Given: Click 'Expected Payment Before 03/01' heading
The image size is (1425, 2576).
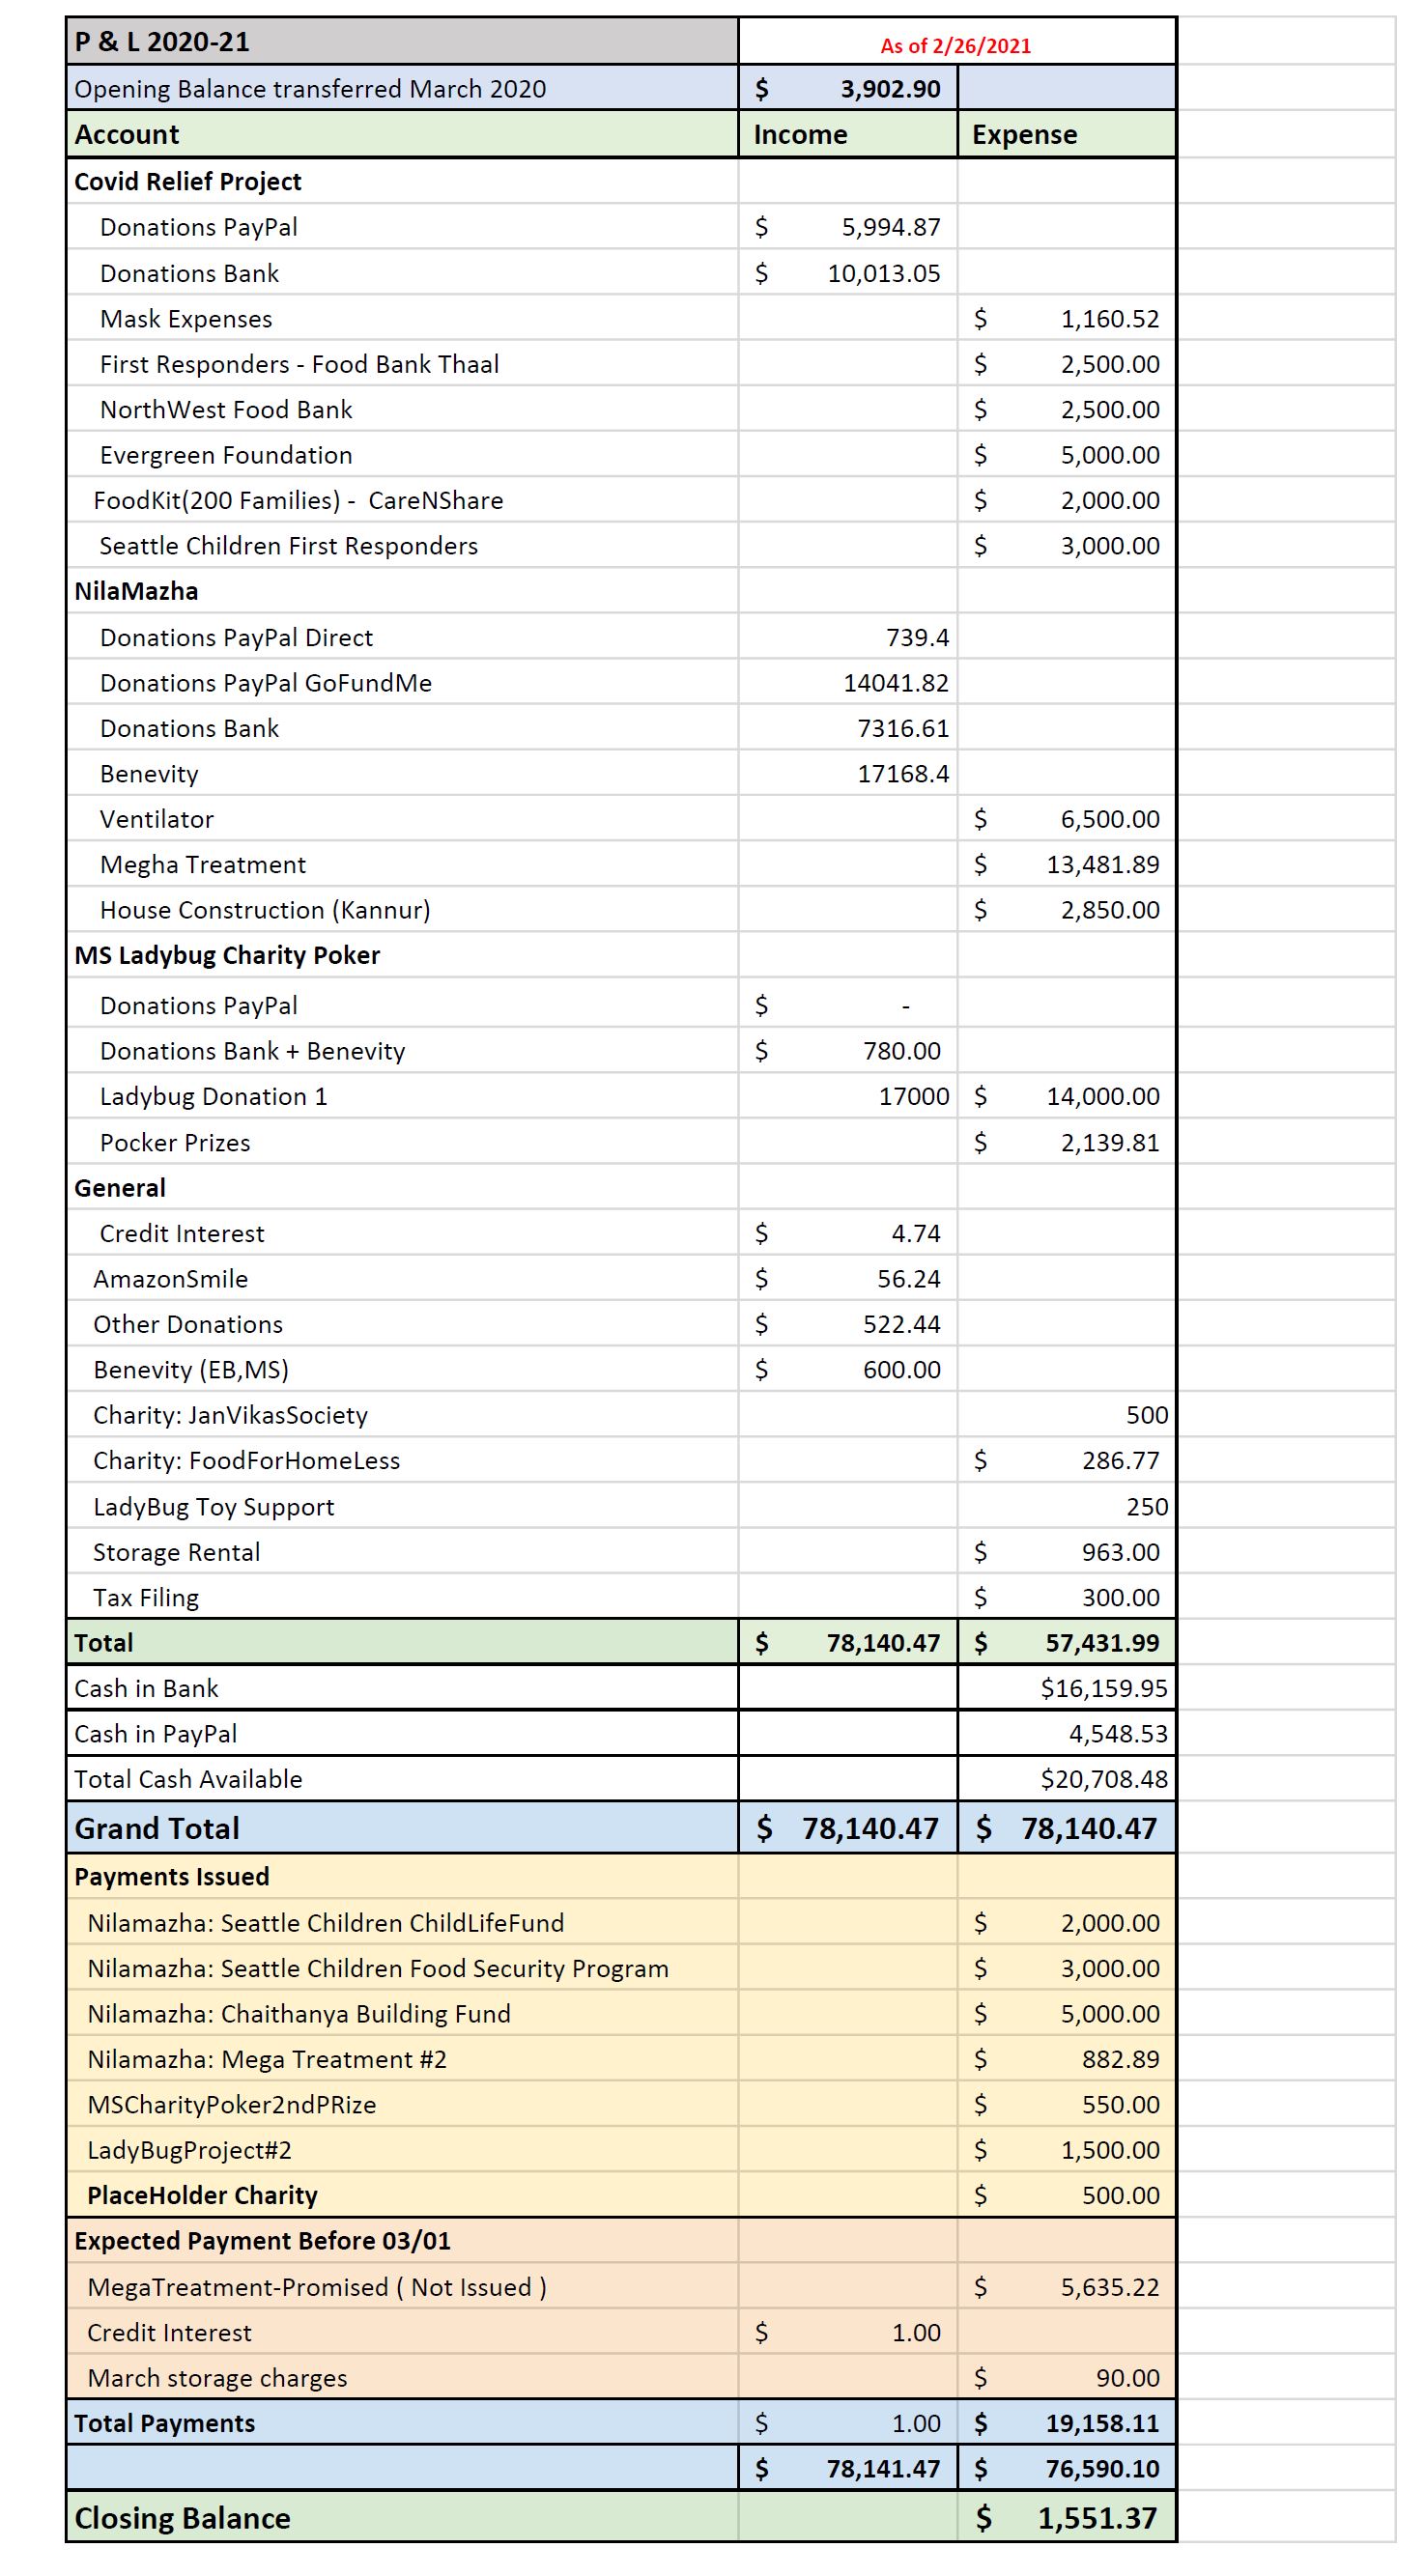Looking at the screenshot, I should click(402, 2241).
